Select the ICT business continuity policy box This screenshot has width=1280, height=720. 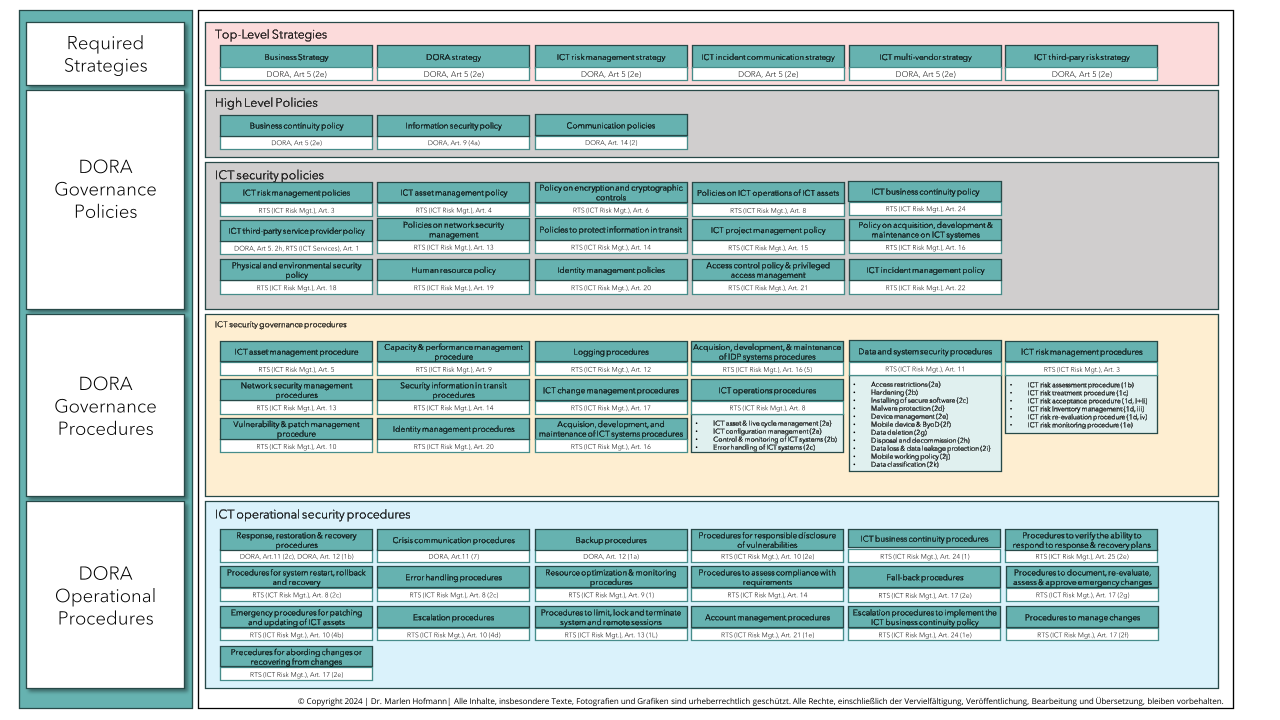[925, 192]
